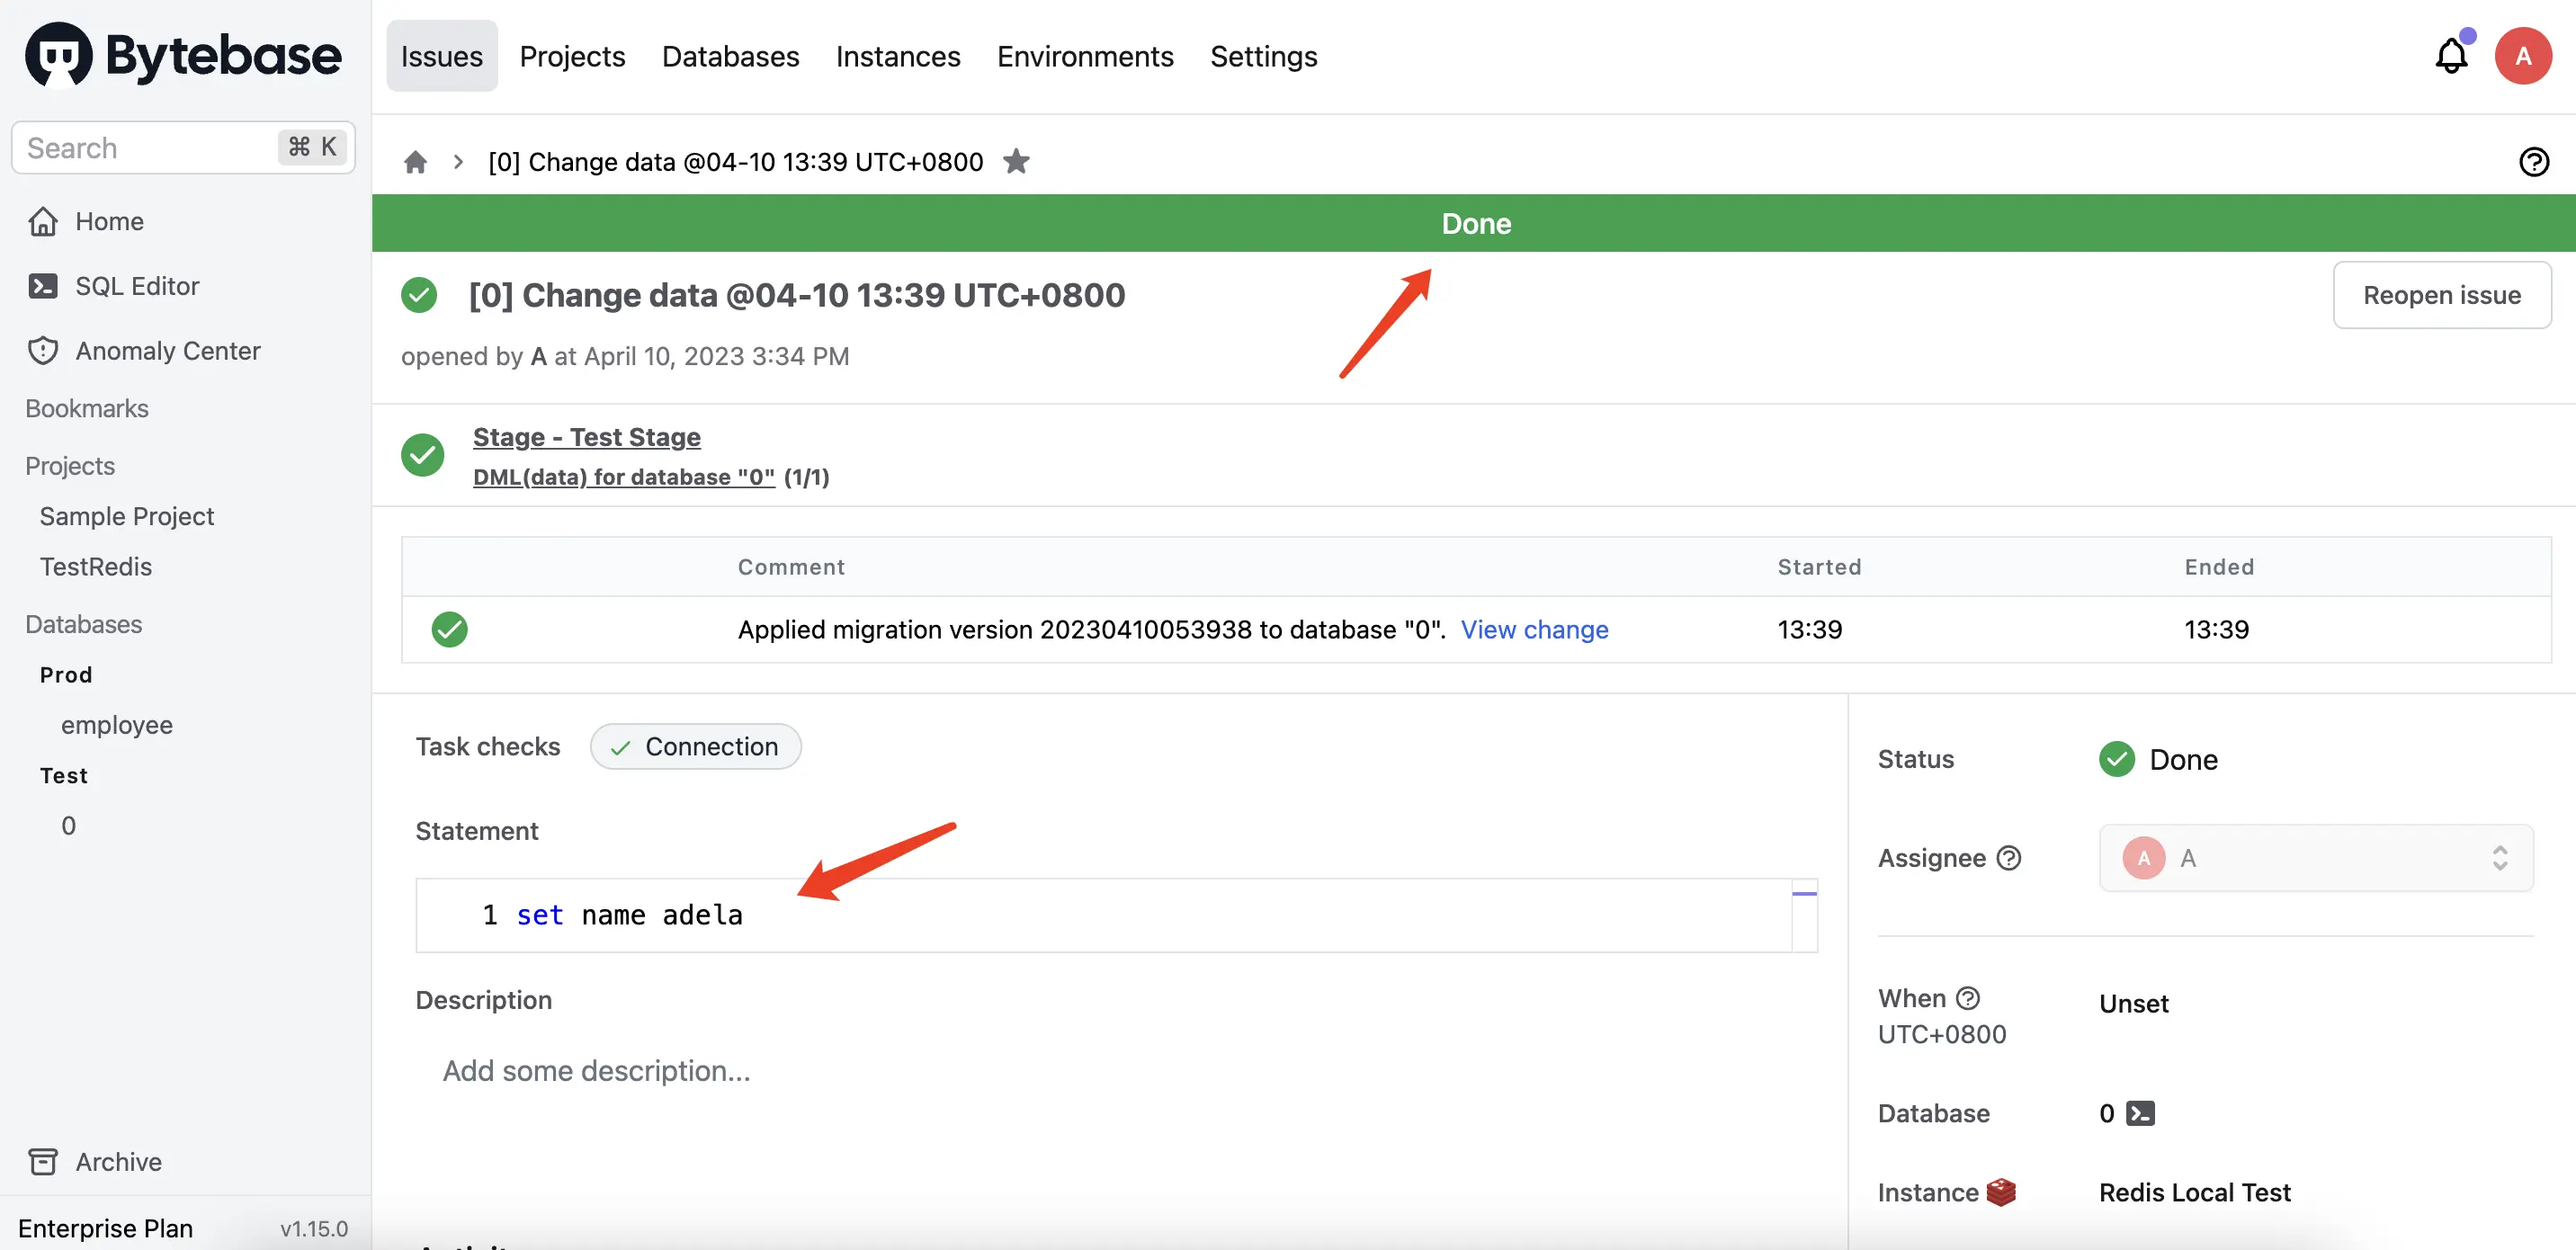
Task: Open the Assignee dropdown
Action: [2315, 858]
